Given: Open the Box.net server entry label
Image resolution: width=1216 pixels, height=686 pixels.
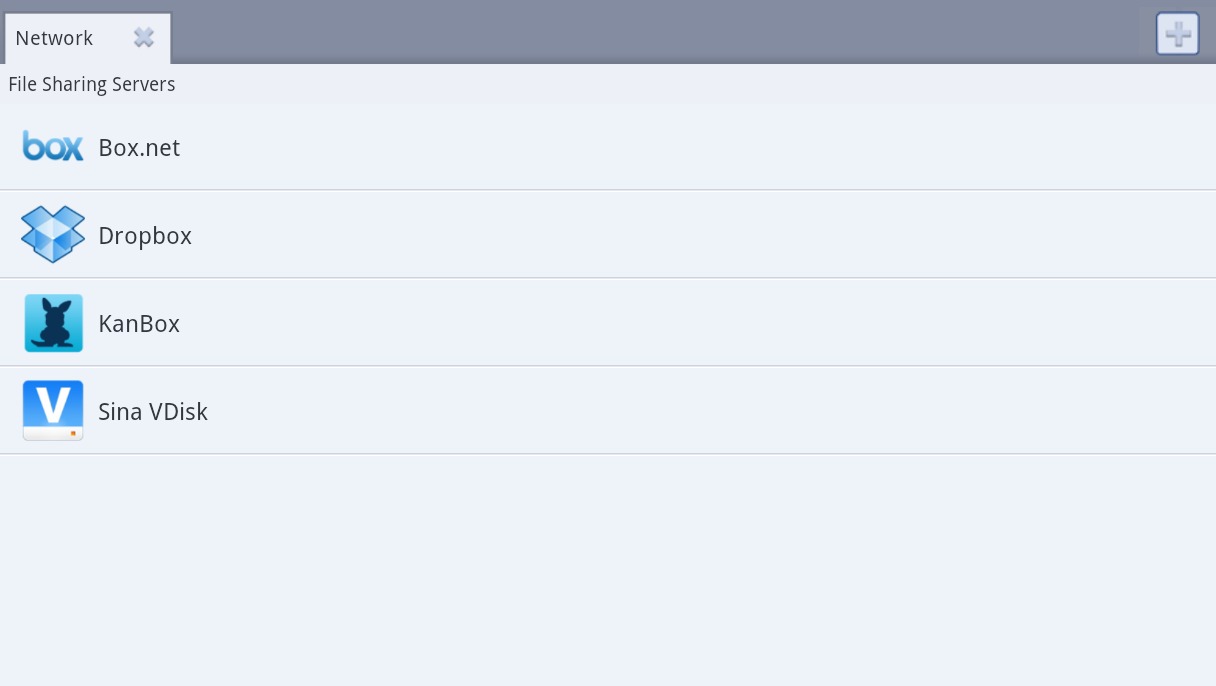Looking at the screenshot, I should pyautogui.click(x=139, y=148).
